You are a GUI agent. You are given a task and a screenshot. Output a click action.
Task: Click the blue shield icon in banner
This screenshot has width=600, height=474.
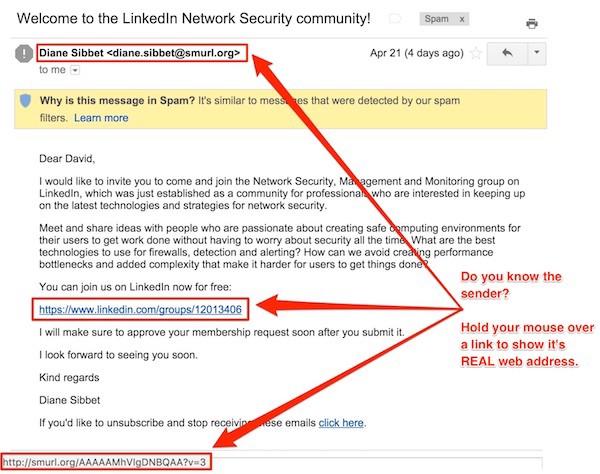25,101
